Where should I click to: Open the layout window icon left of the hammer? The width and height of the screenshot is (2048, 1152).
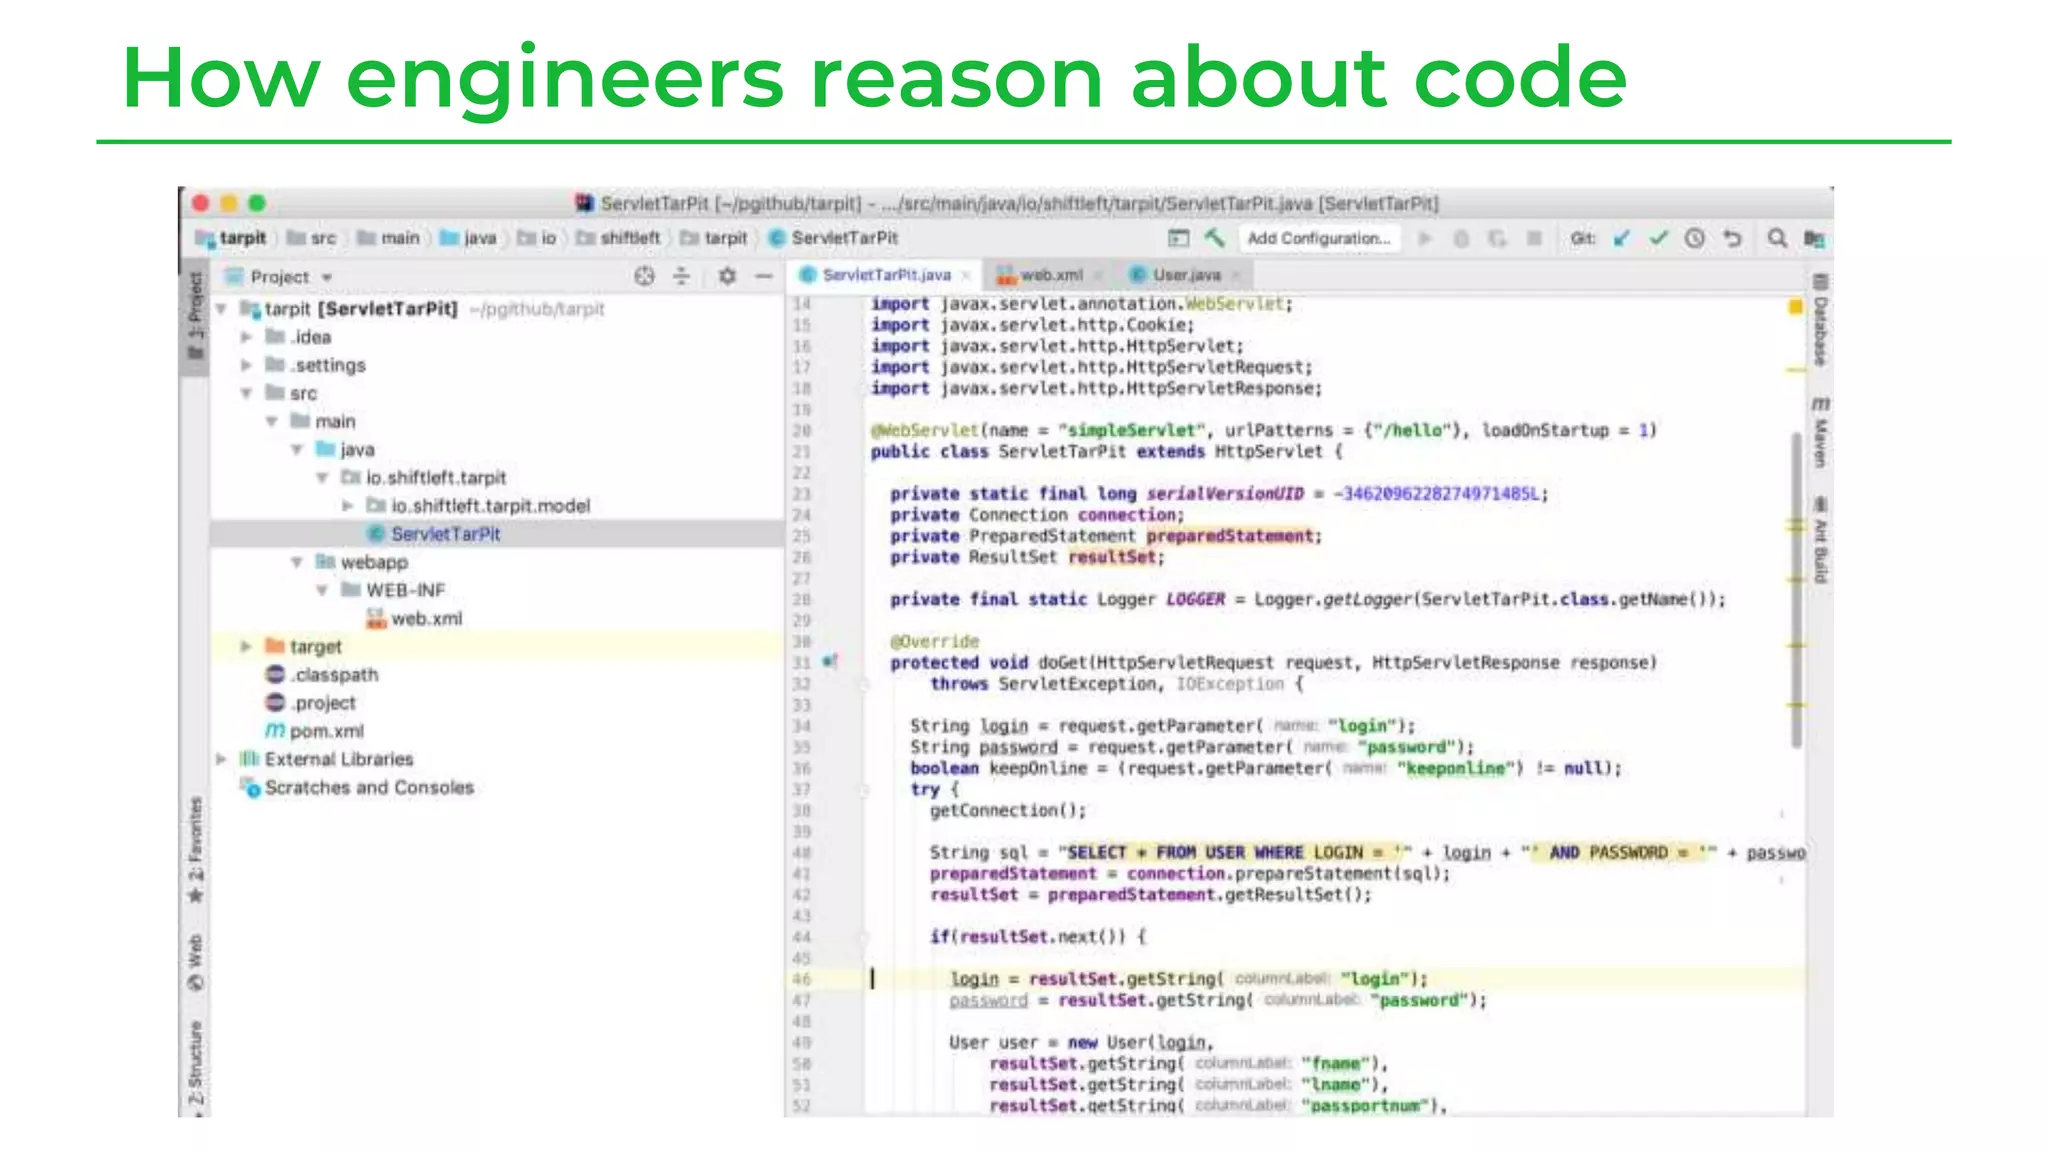coord(1179,238)
